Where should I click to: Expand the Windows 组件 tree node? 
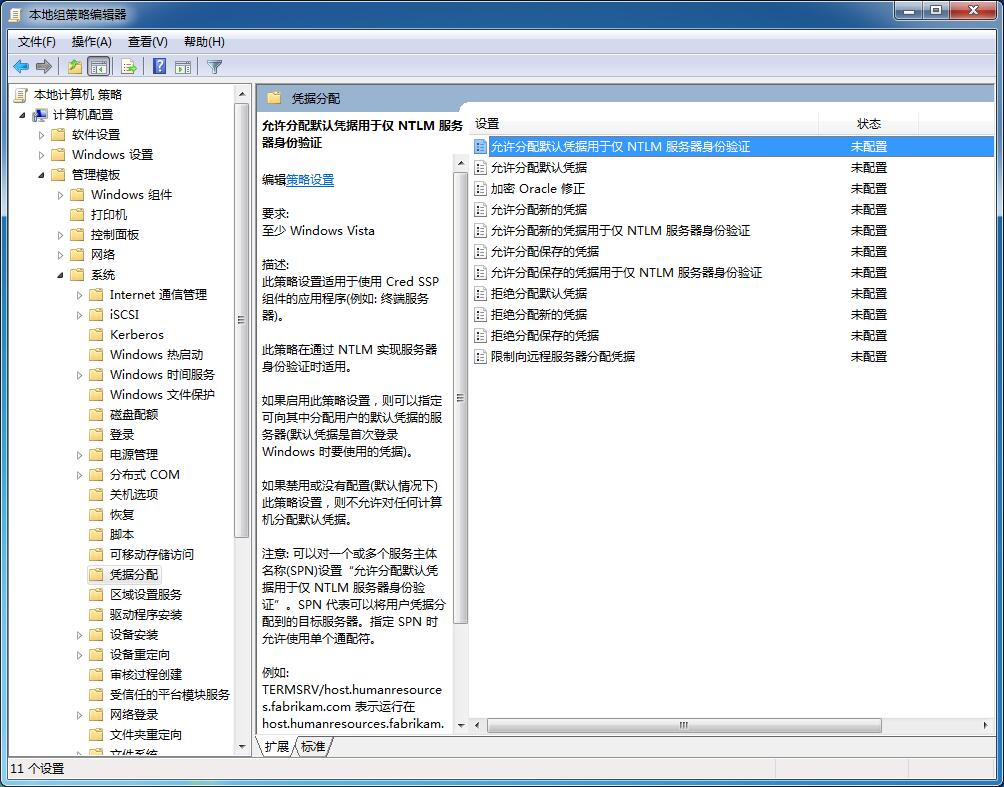[61, 195]
